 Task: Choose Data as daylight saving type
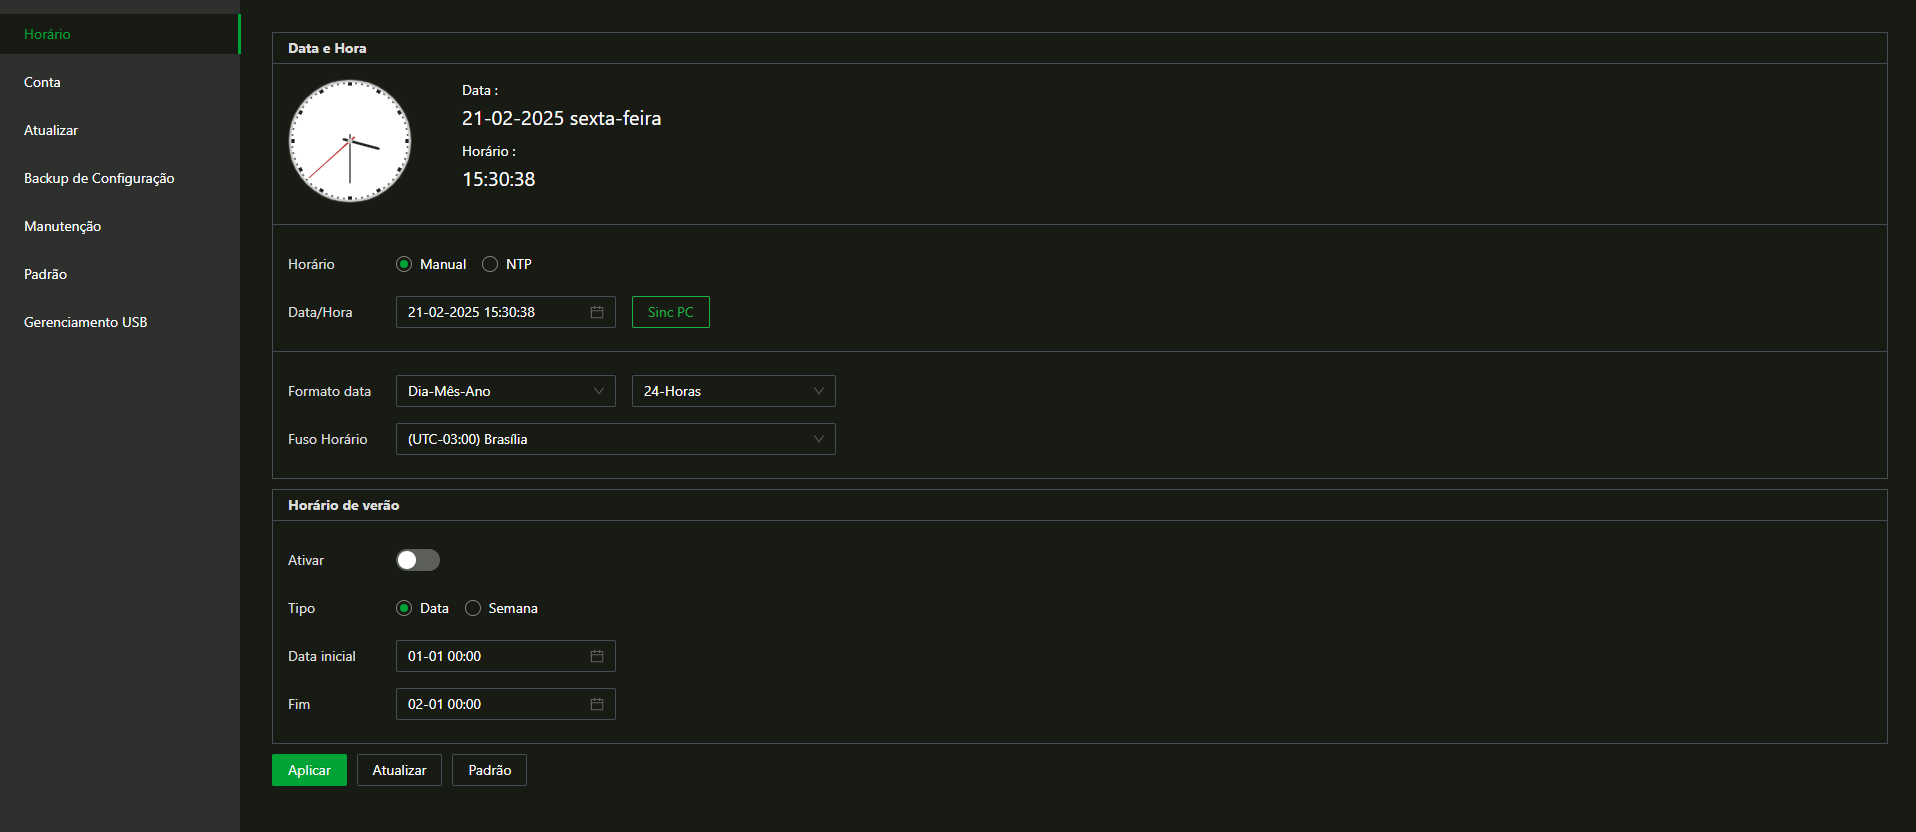click(x=404, y=608)
